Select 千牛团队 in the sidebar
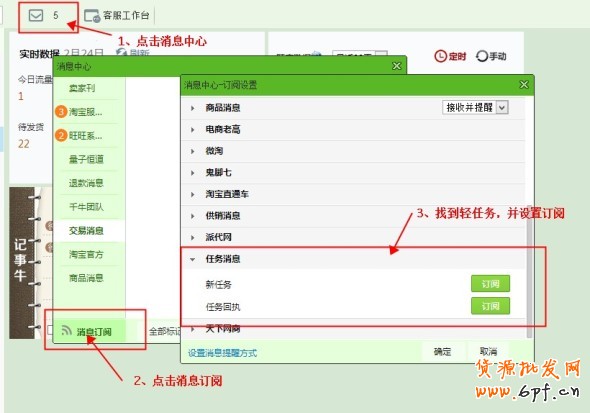 pos(86,207)
